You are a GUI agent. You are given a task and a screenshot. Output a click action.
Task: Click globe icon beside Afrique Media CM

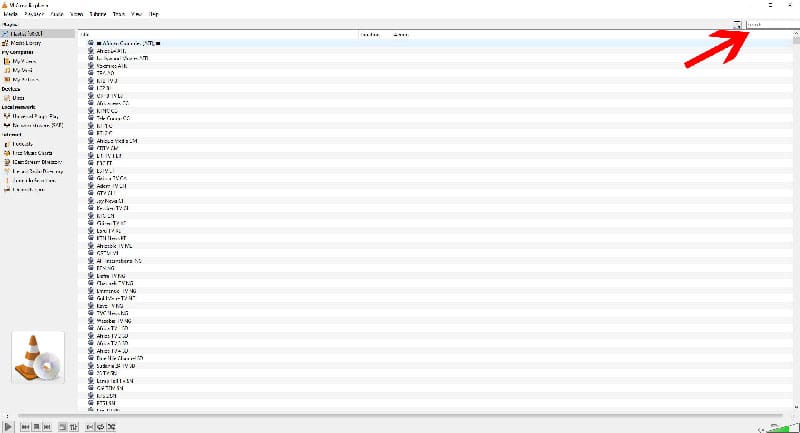point(91,141)
